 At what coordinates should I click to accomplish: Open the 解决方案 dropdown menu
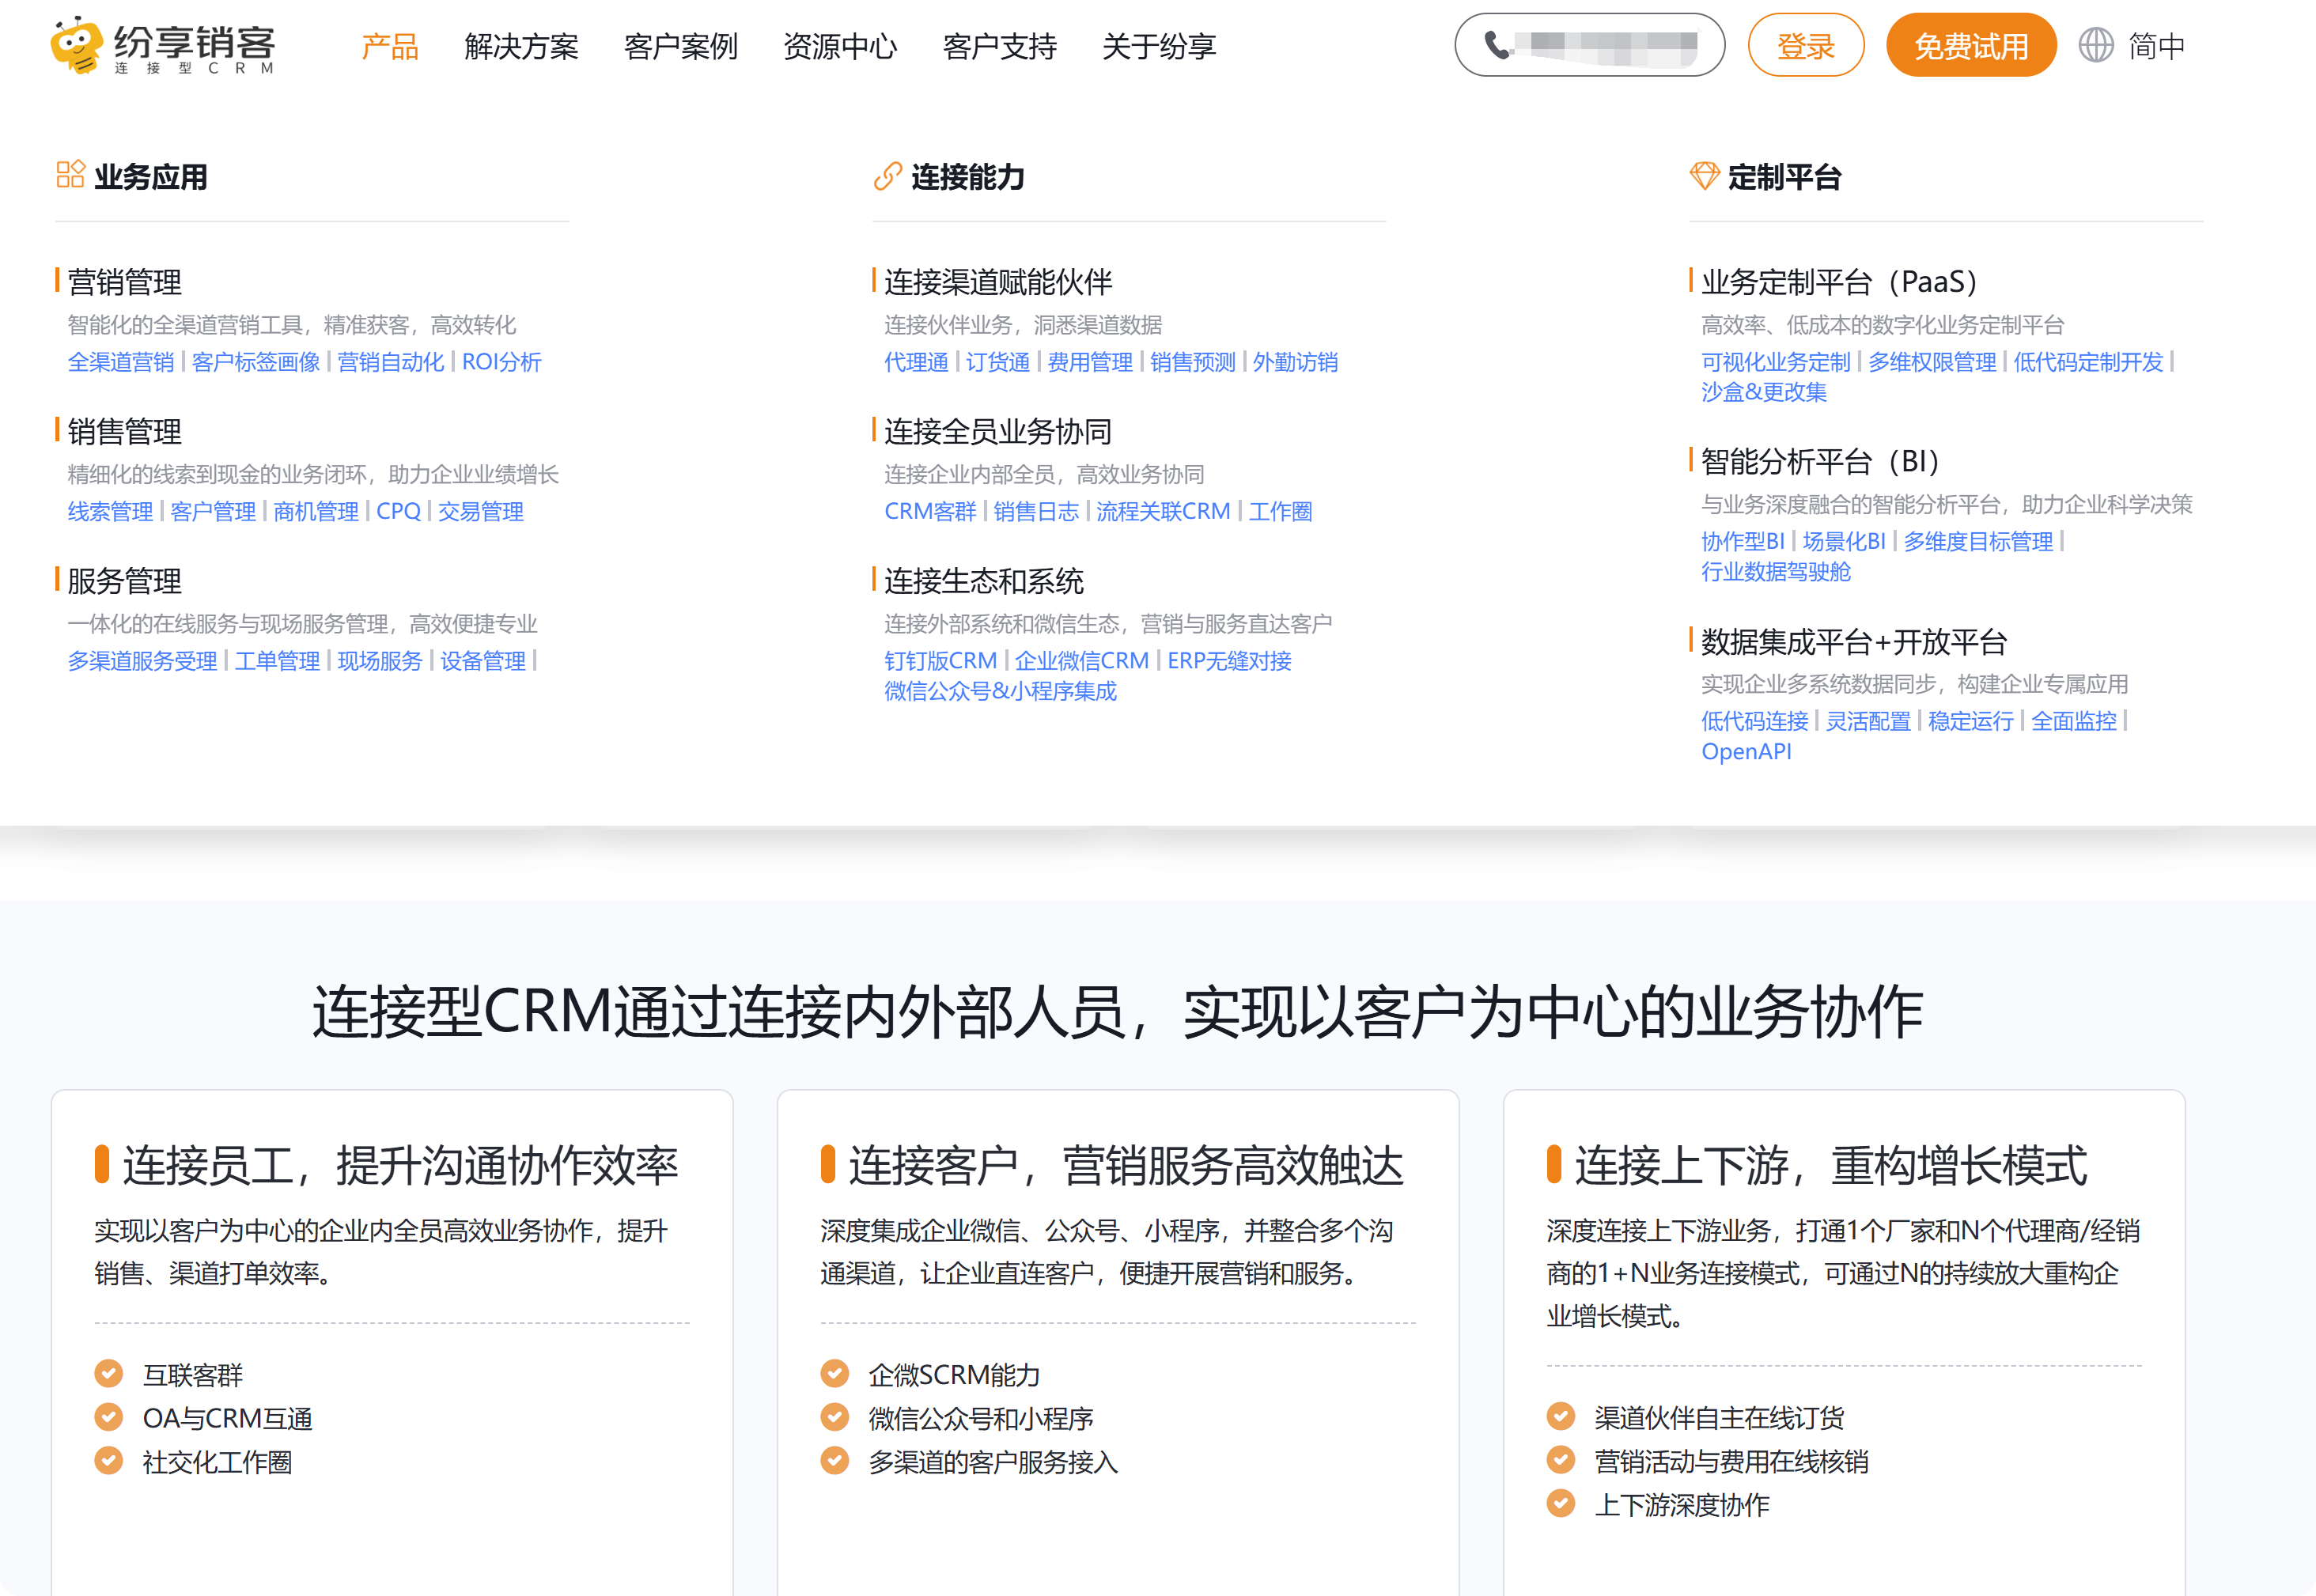(521, 47)
